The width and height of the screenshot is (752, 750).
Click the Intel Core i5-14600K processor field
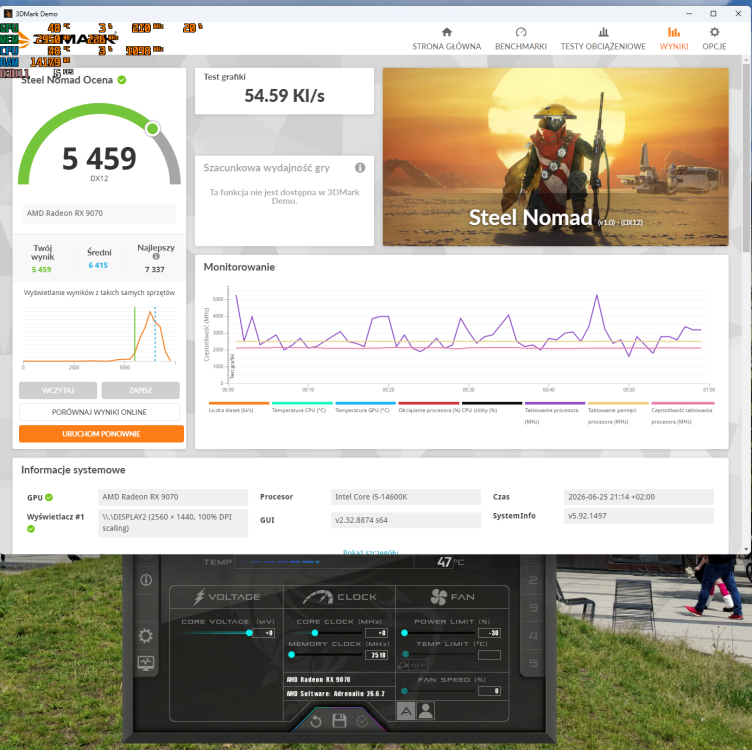pyautogui.click(x=406, y=497)
